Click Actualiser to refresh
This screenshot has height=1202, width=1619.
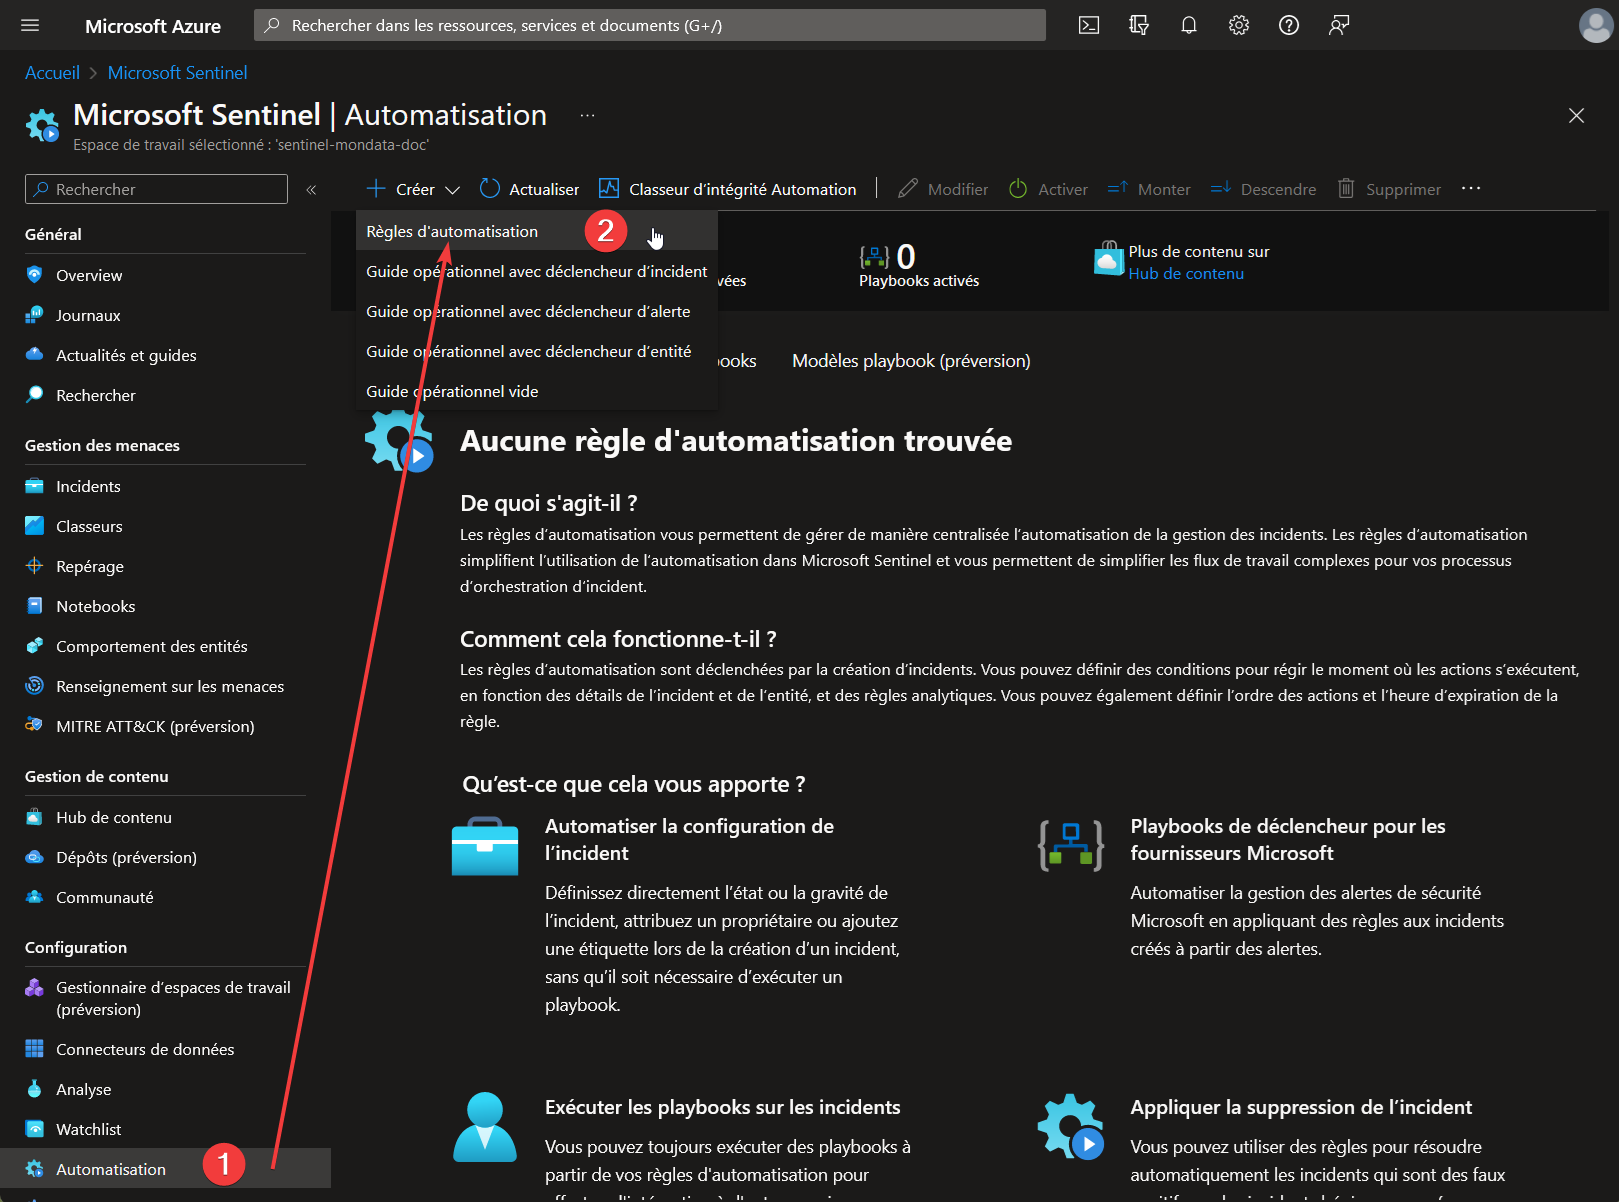[530, 189]
